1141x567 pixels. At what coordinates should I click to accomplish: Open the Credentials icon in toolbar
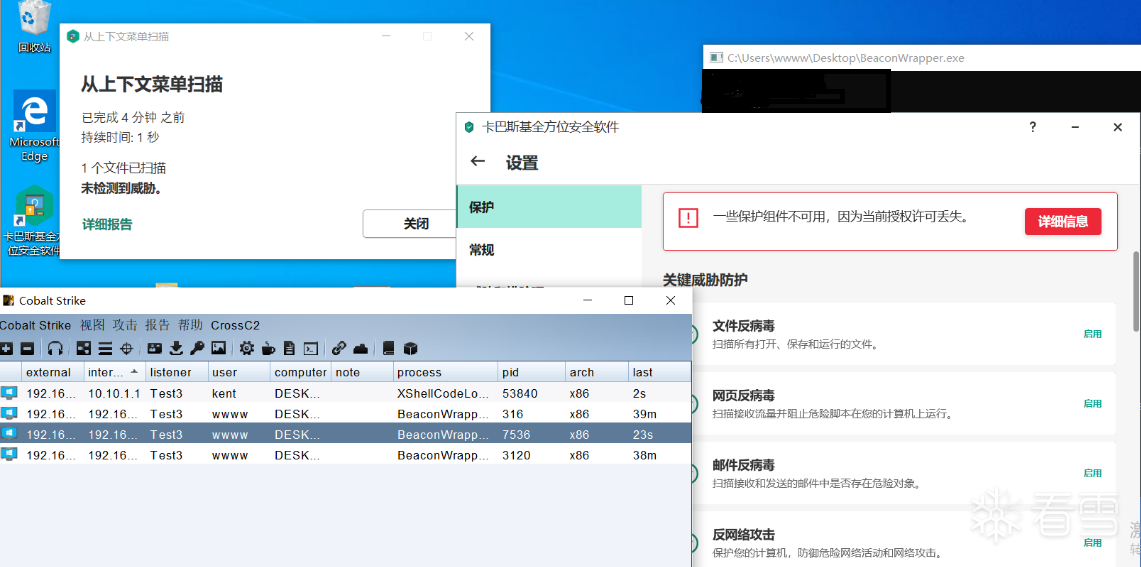pos(154,348)
